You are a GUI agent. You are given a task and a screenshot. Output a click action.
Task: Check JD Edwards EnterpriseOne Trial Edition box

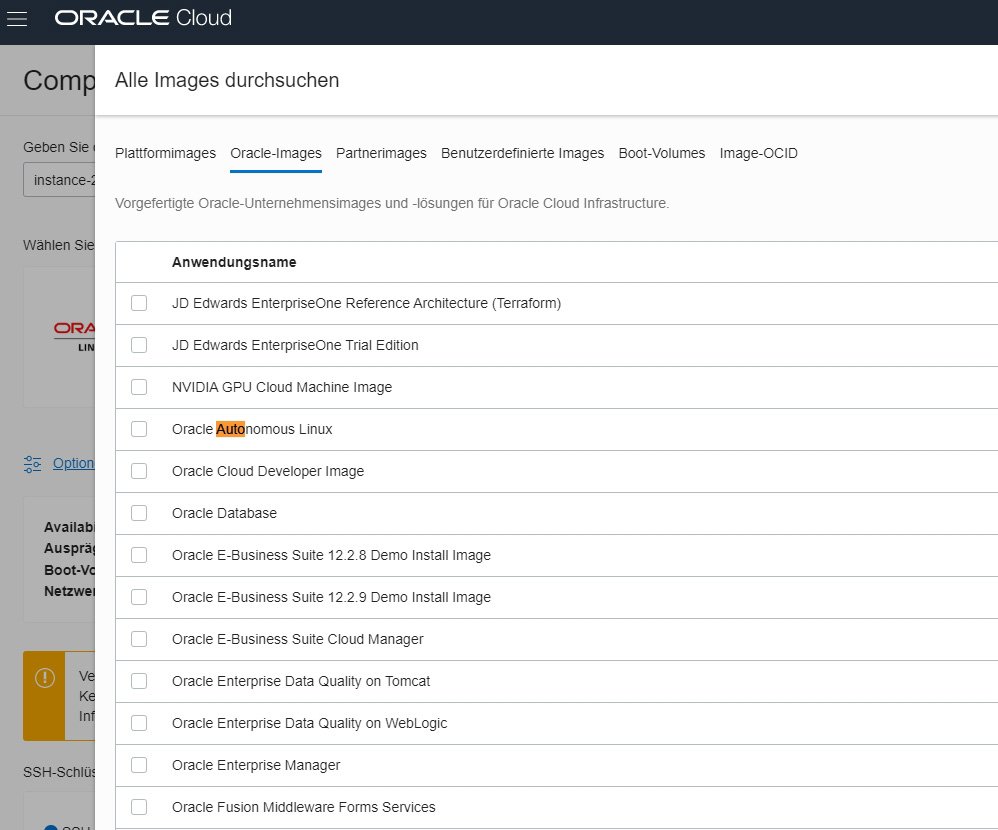pyautogui.click(x=139, y=345)
